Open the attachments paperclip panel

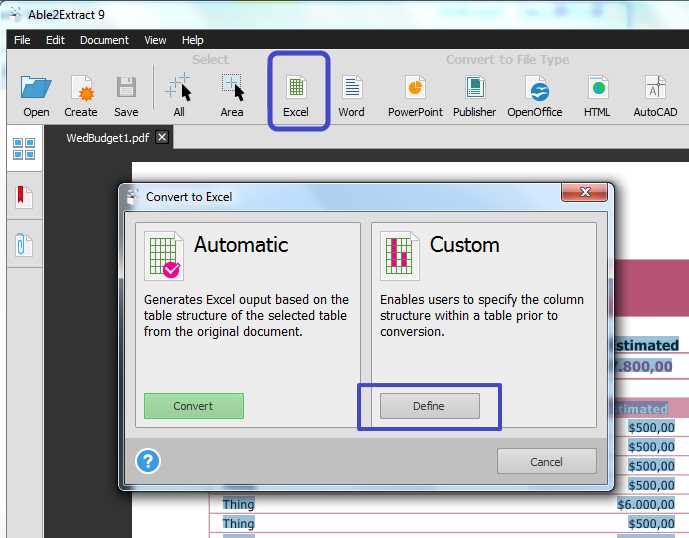point(24,244)
